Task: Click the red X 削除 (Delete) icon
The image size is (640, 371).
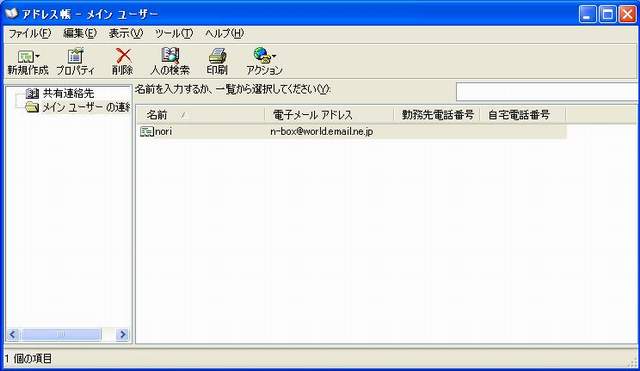Action: pyautogui.click(x=123, y=56)
